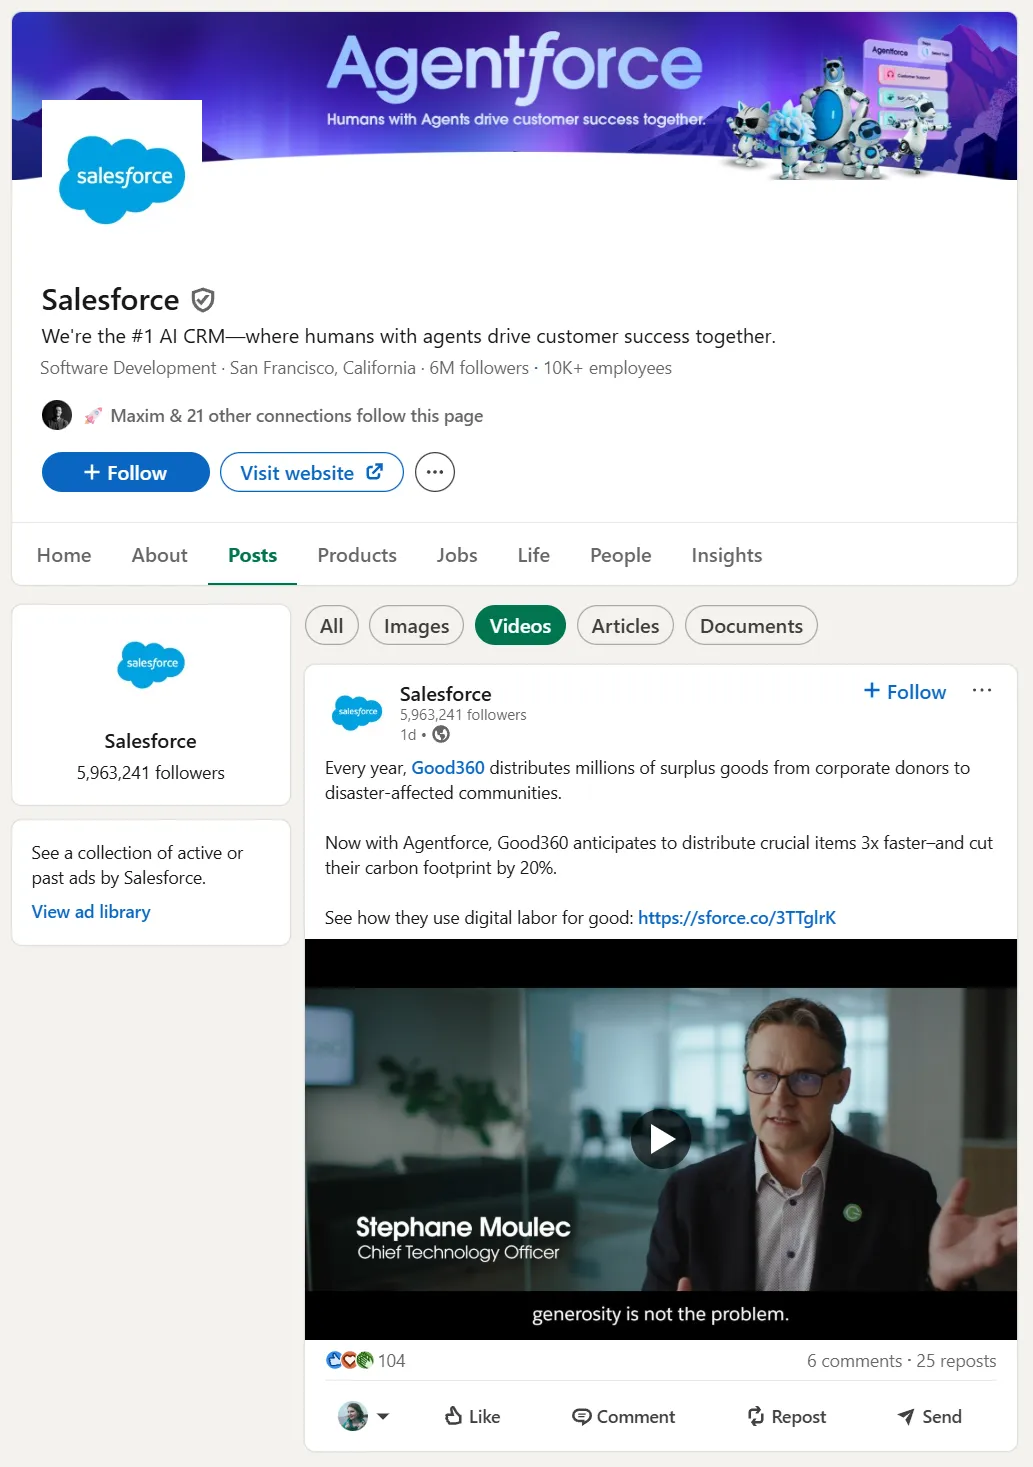Switch to the About tab
The height and width of the screenshot is (1467, 1033).
[x=158, y=555]
